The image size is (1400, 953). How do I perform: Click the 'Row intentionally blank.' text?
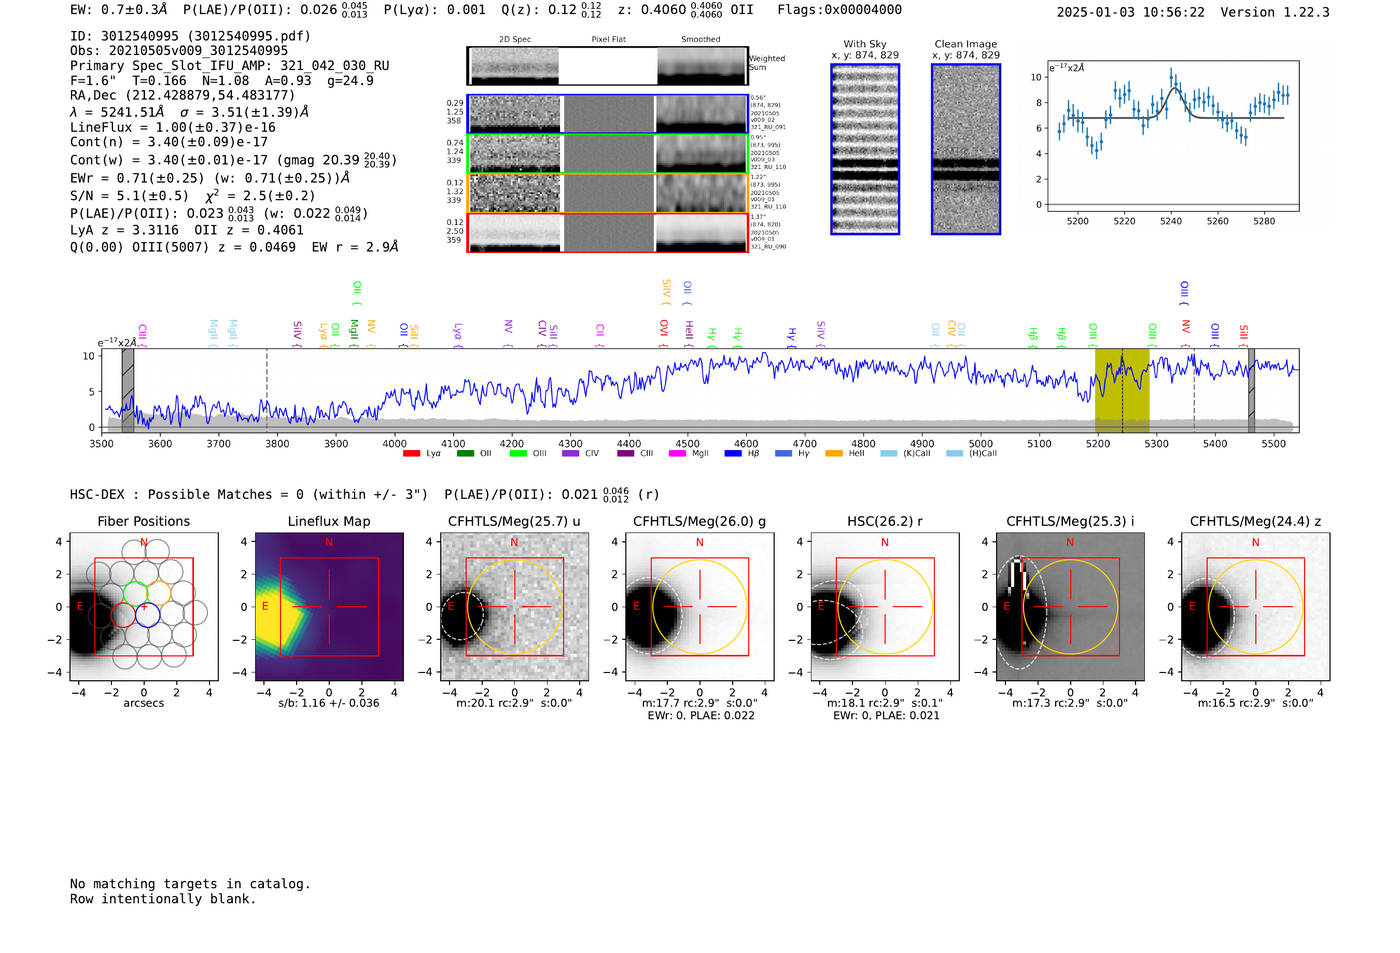pos(163,899)
